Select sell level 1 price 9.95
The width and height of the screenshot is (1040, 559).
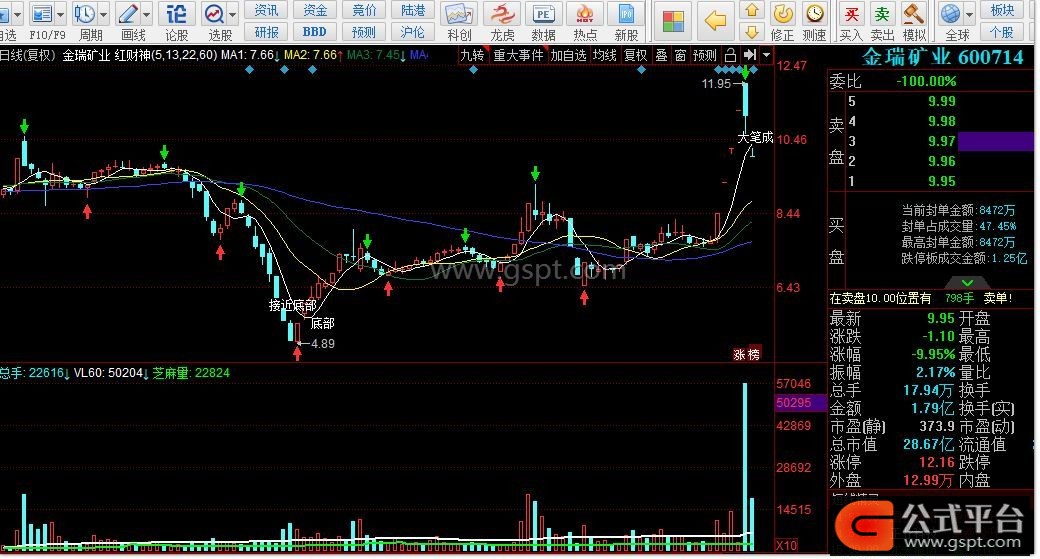pos(941,181)
